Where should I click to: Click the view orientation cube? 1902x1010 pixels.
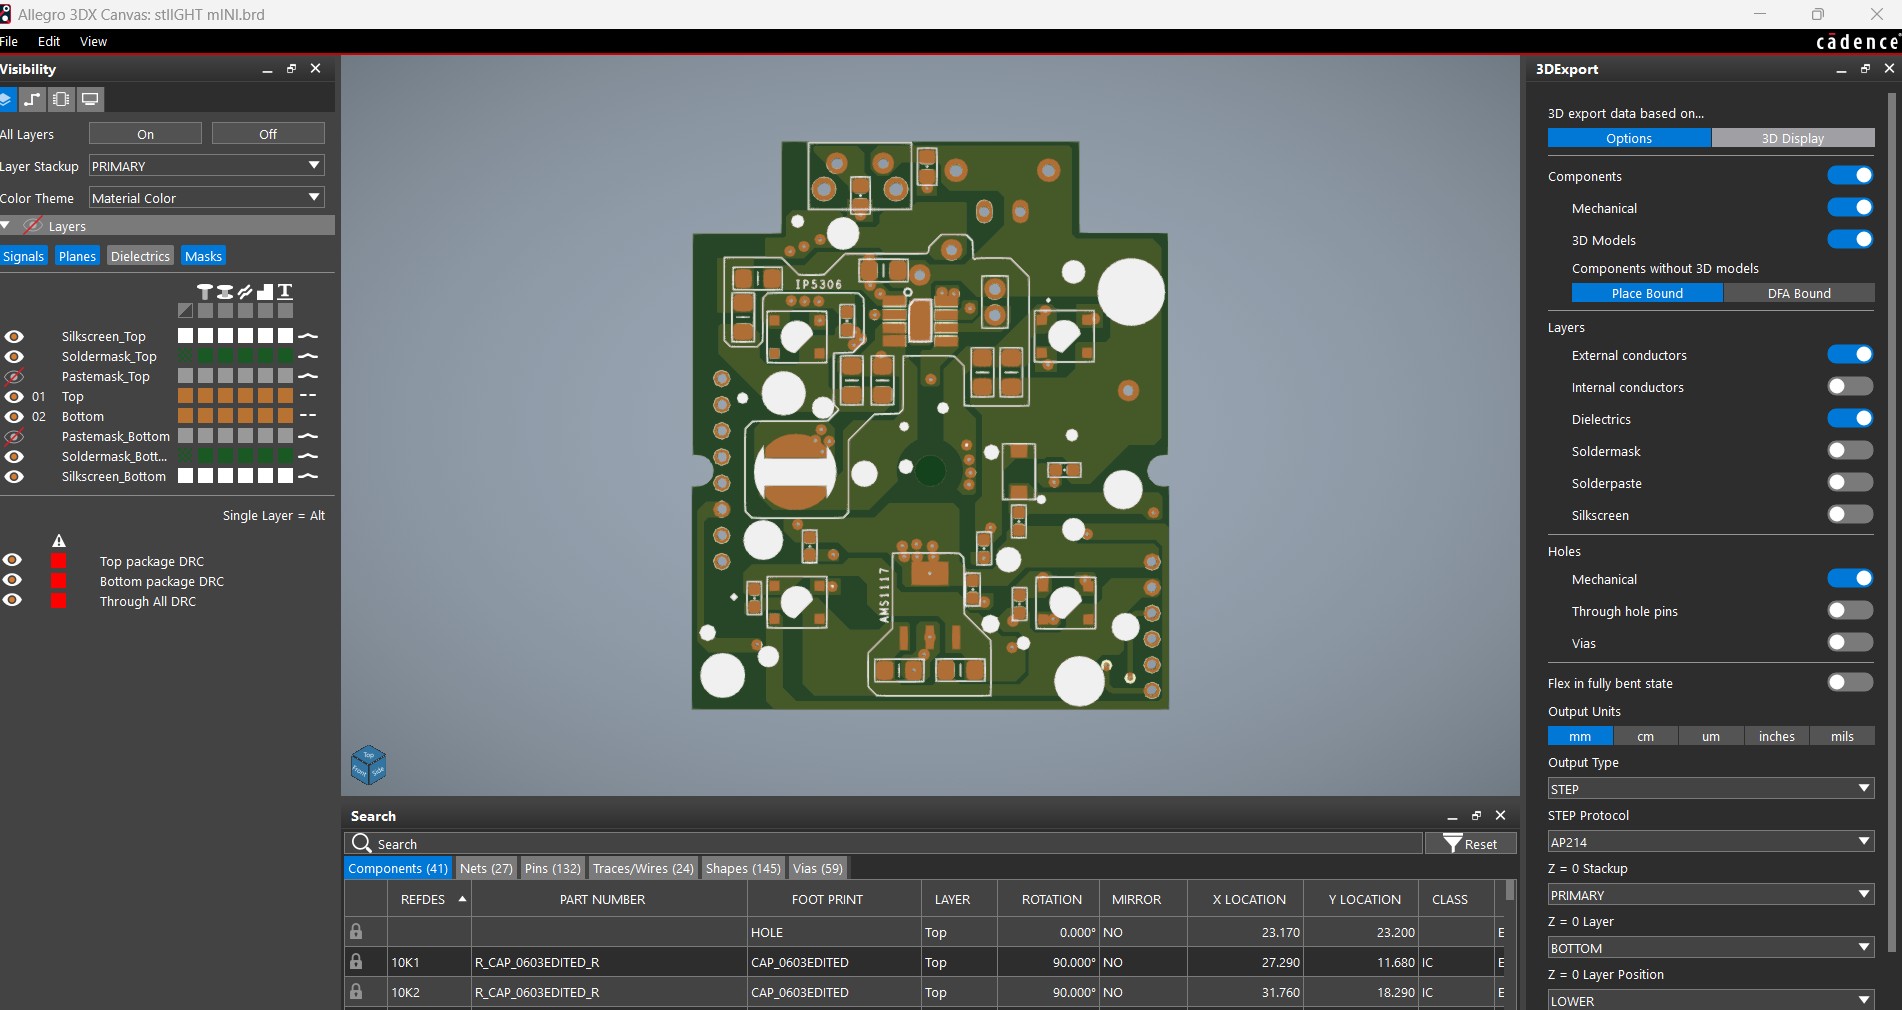pos(368,766)
